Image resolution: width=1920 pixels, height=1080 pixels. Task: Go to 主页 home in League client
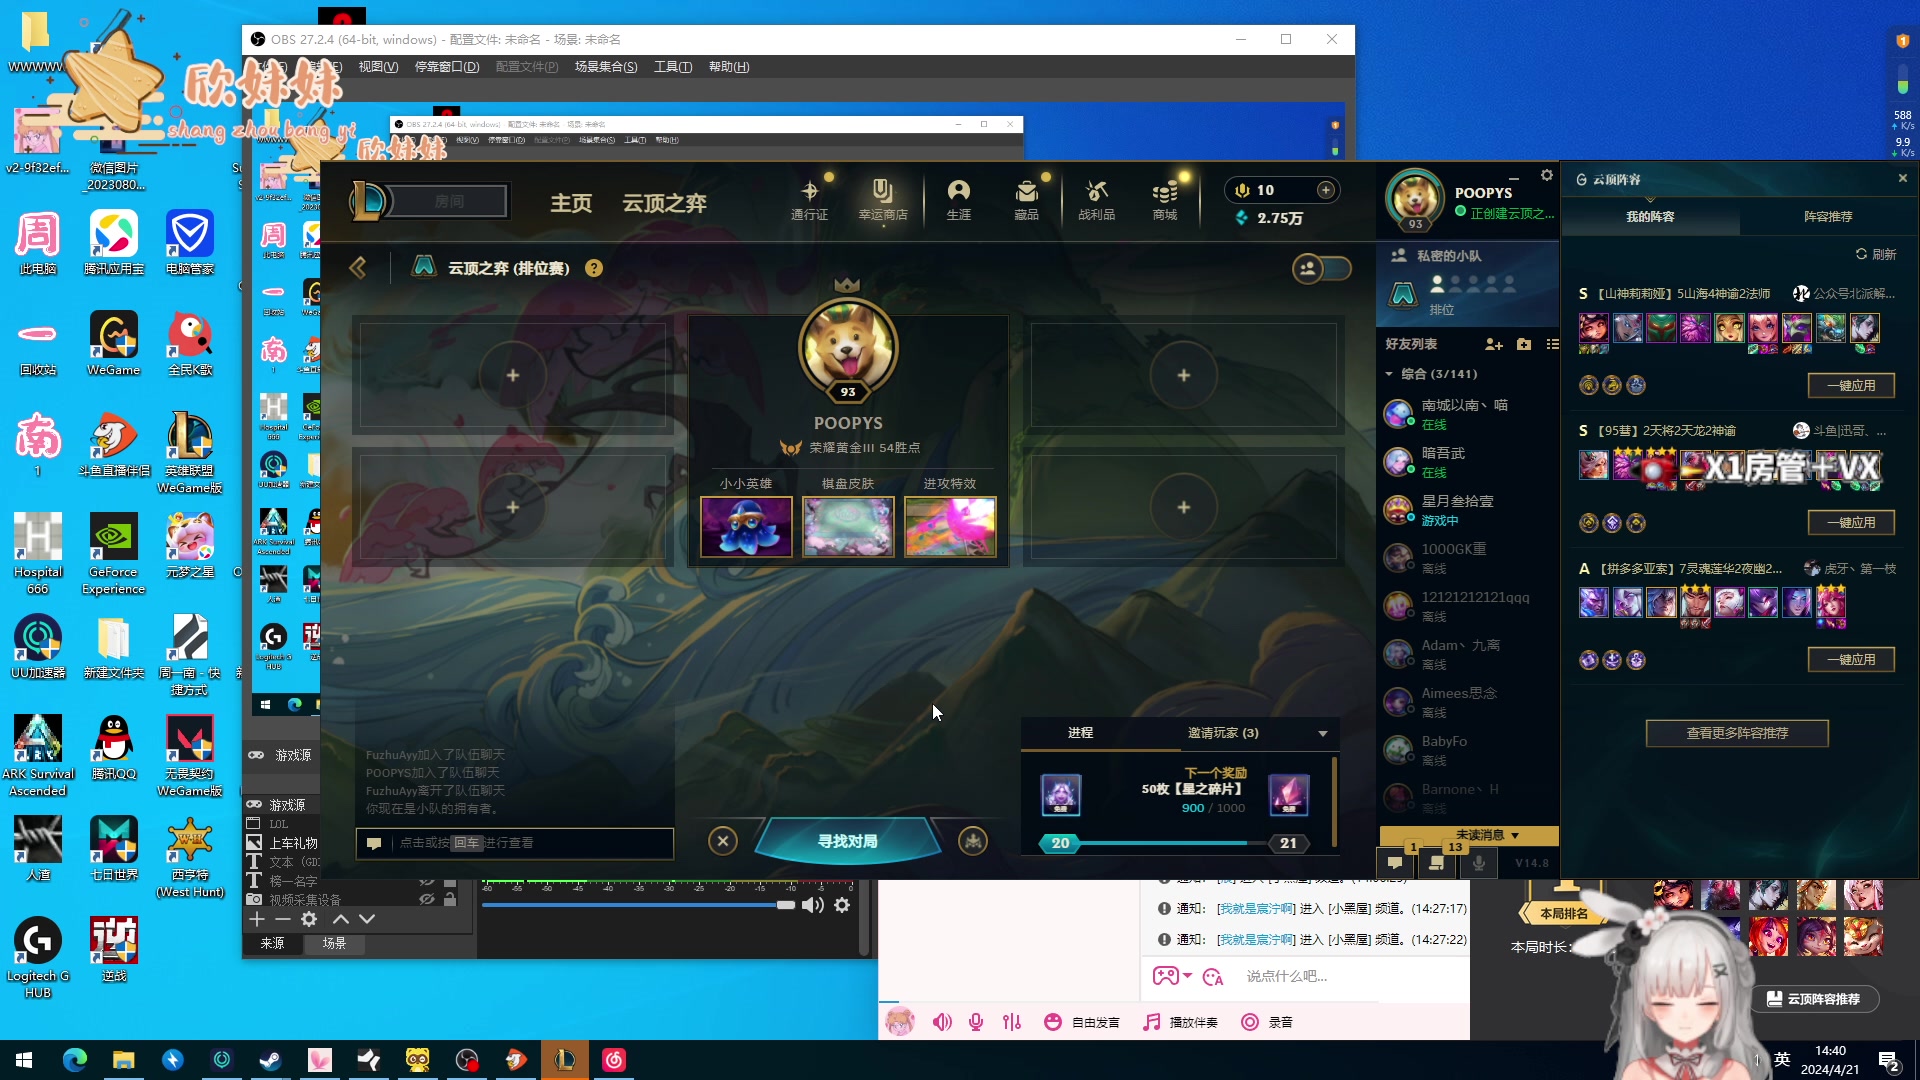(571, 203)
